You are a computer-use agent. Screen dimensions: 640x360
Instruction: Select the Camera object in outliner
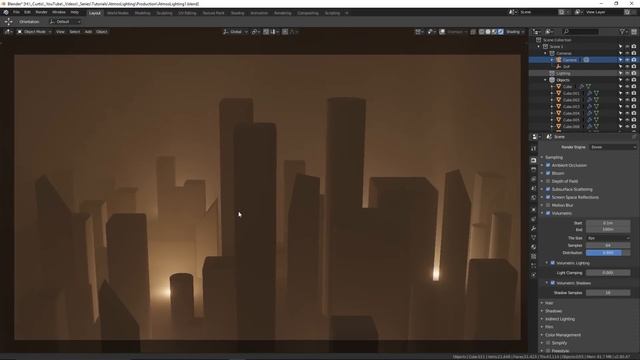coord(570,60)
